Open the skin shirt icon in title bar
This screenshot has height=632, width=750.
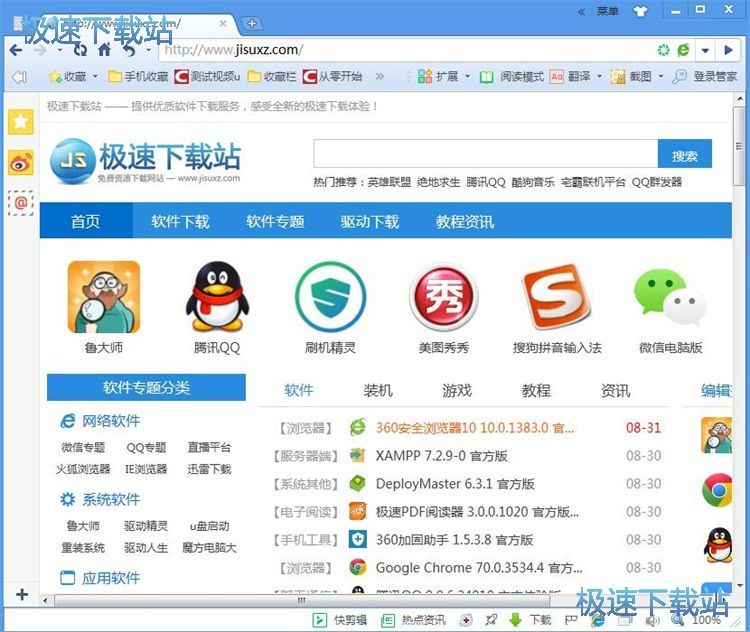point(640,11)
